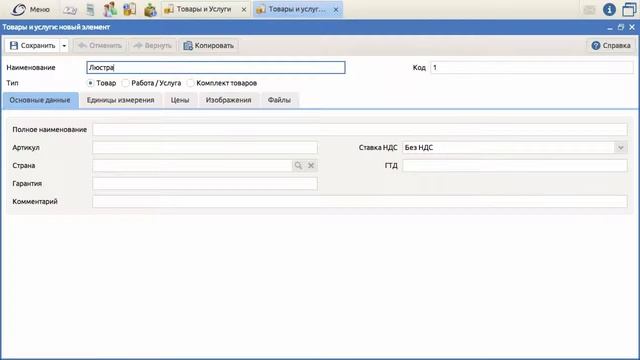Click the Полное наименование field
640x360 pixels.
tap(360, 129)
